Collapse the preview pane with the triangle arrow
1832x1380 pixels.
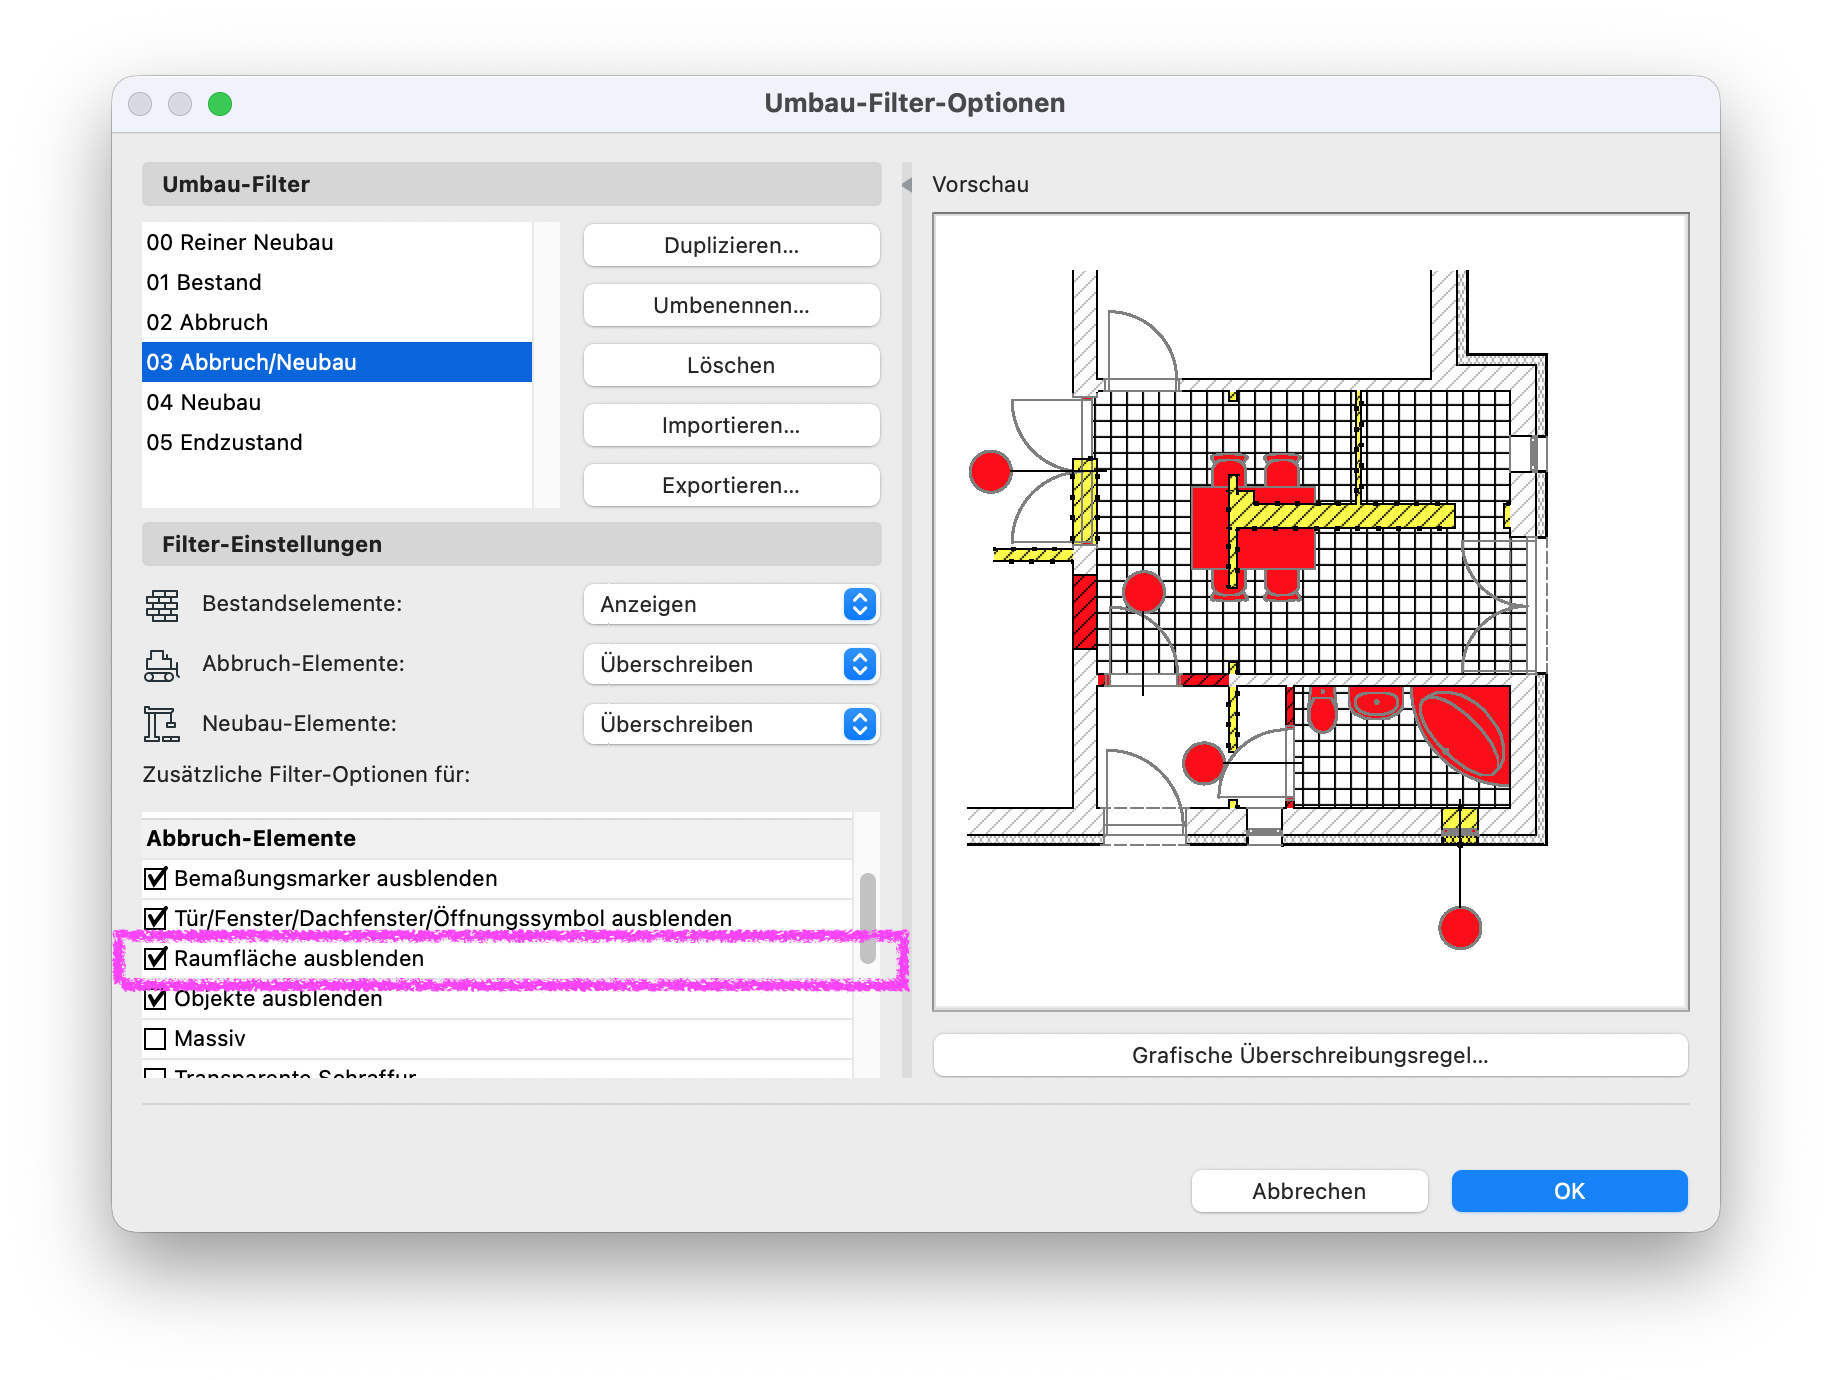[907, 185]
